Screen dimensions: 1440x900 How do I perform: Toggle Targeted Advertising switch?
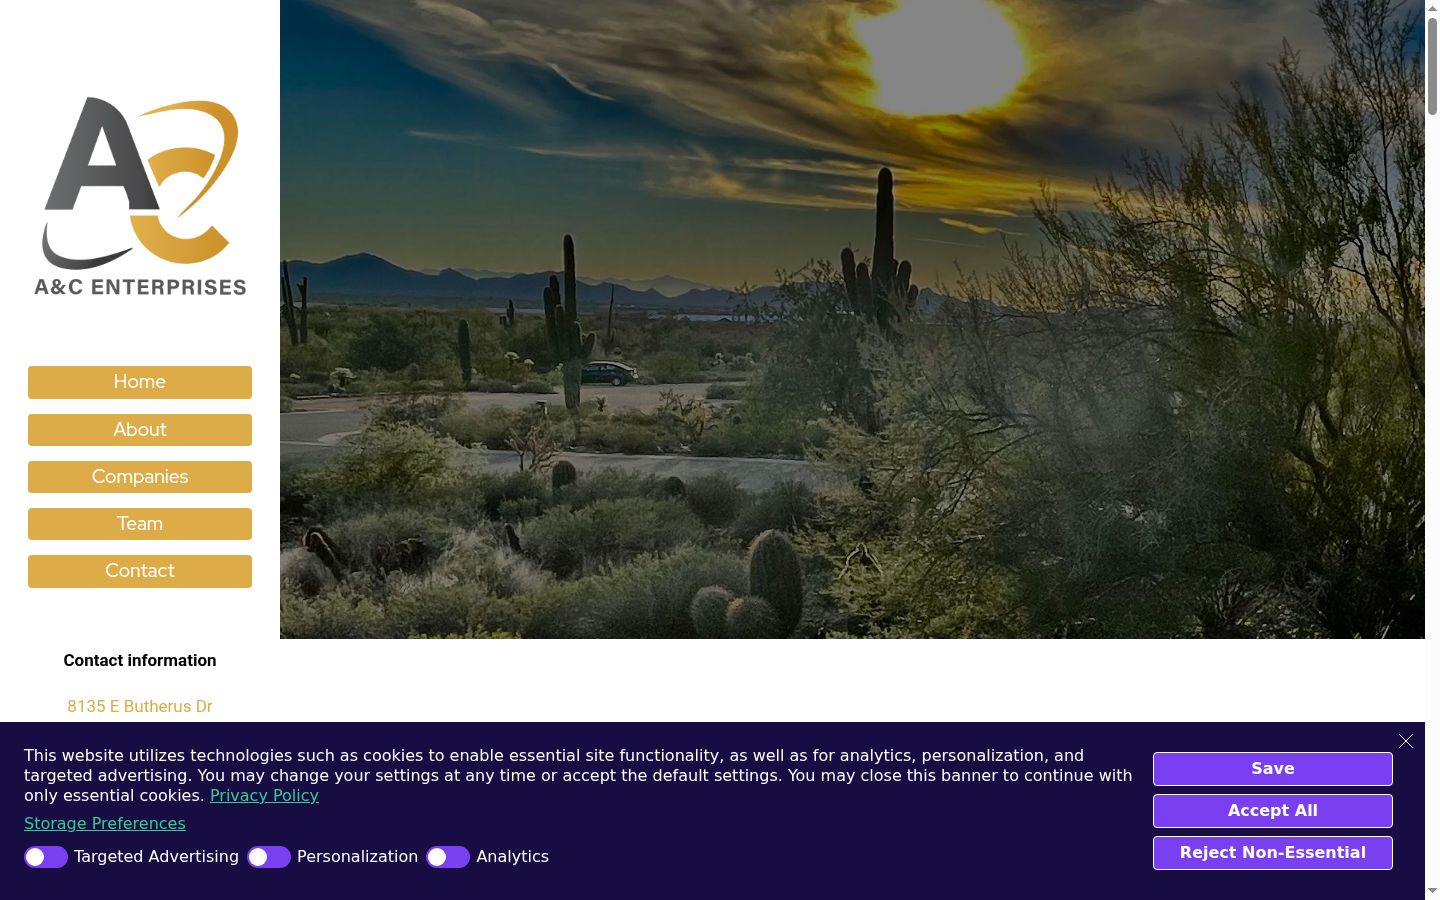46,857
